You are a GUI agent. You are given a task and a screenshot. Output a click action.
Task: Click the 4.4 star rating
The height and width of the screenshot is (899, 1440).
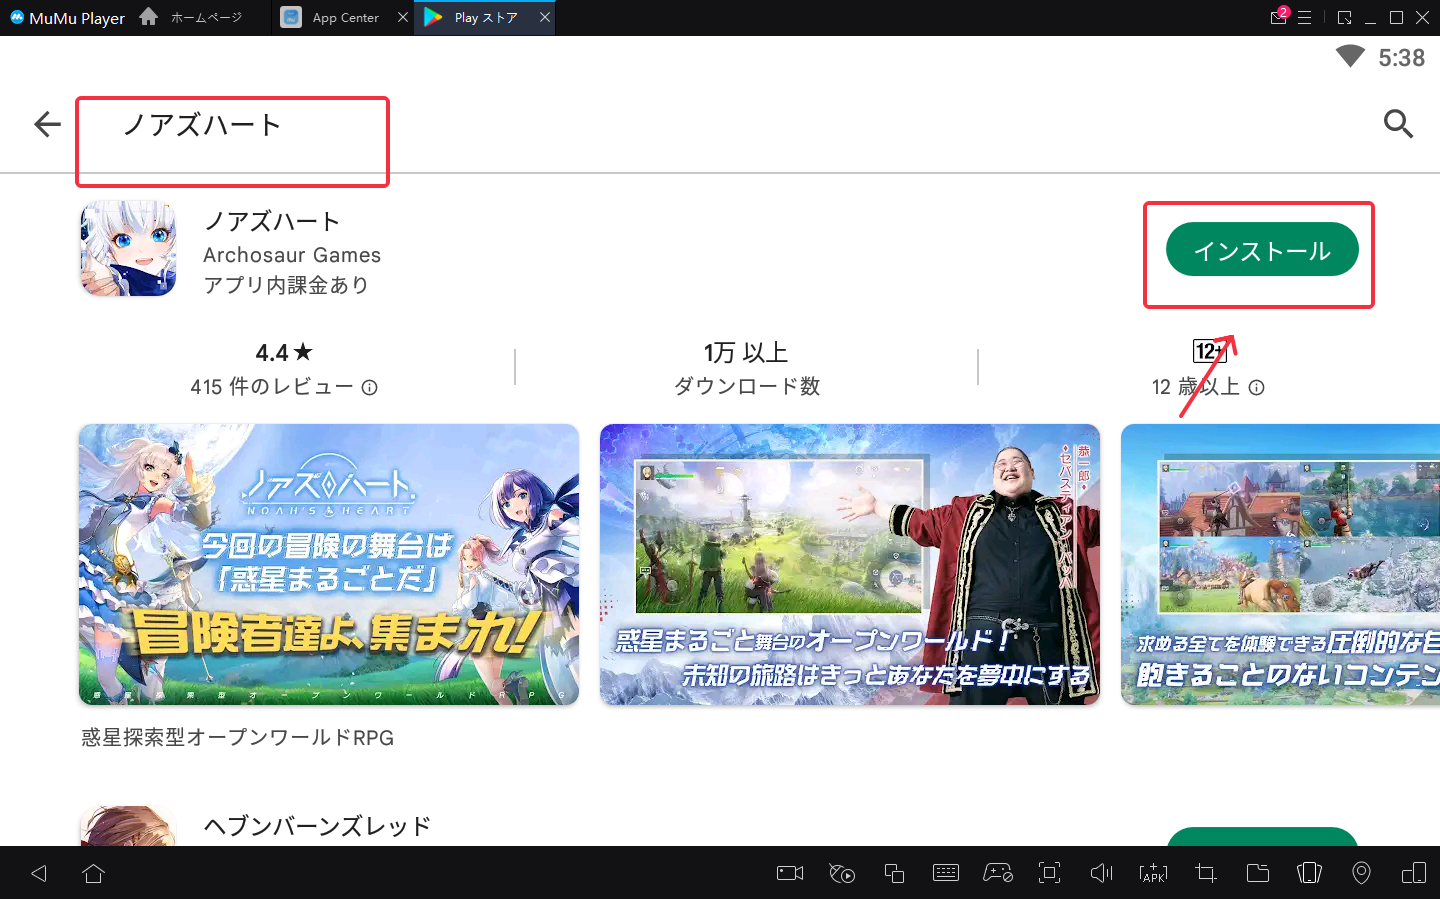(284, 352)
